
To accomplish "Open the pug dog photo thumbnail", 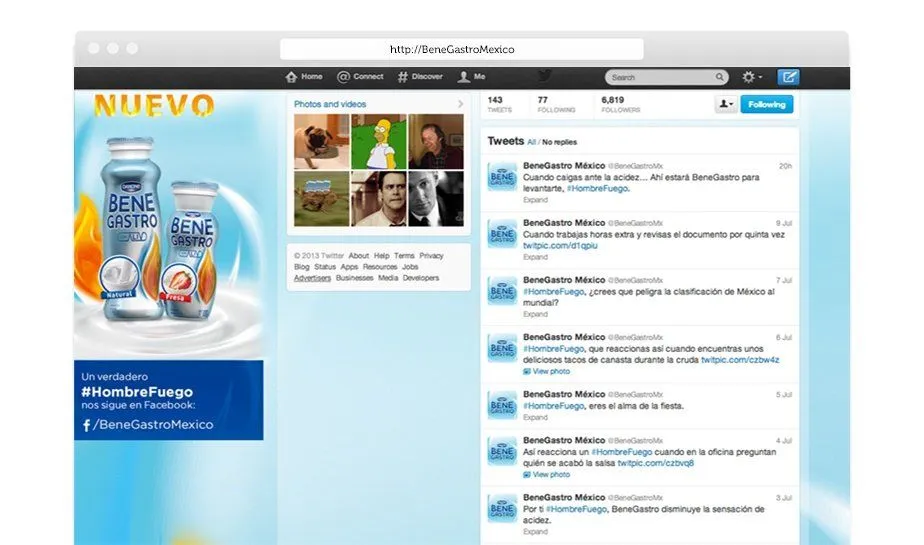I will tap(322, 141).
